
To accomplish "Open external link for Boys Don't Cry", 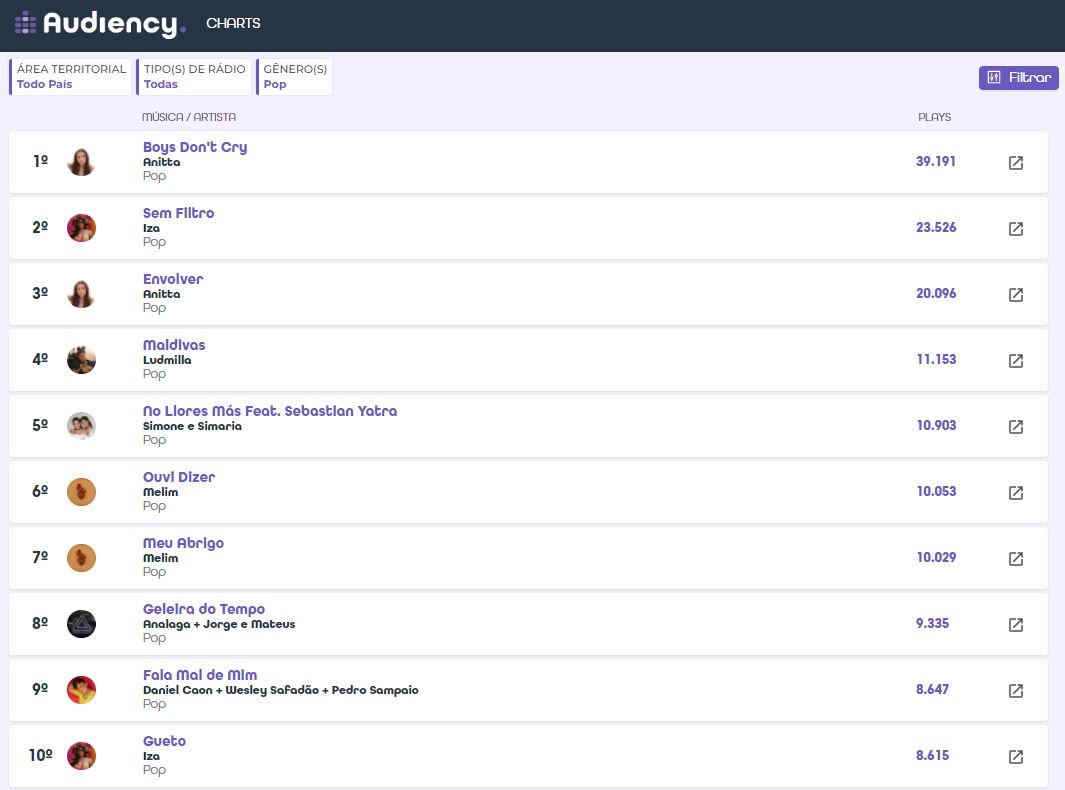I will (x=1015, y=162).
